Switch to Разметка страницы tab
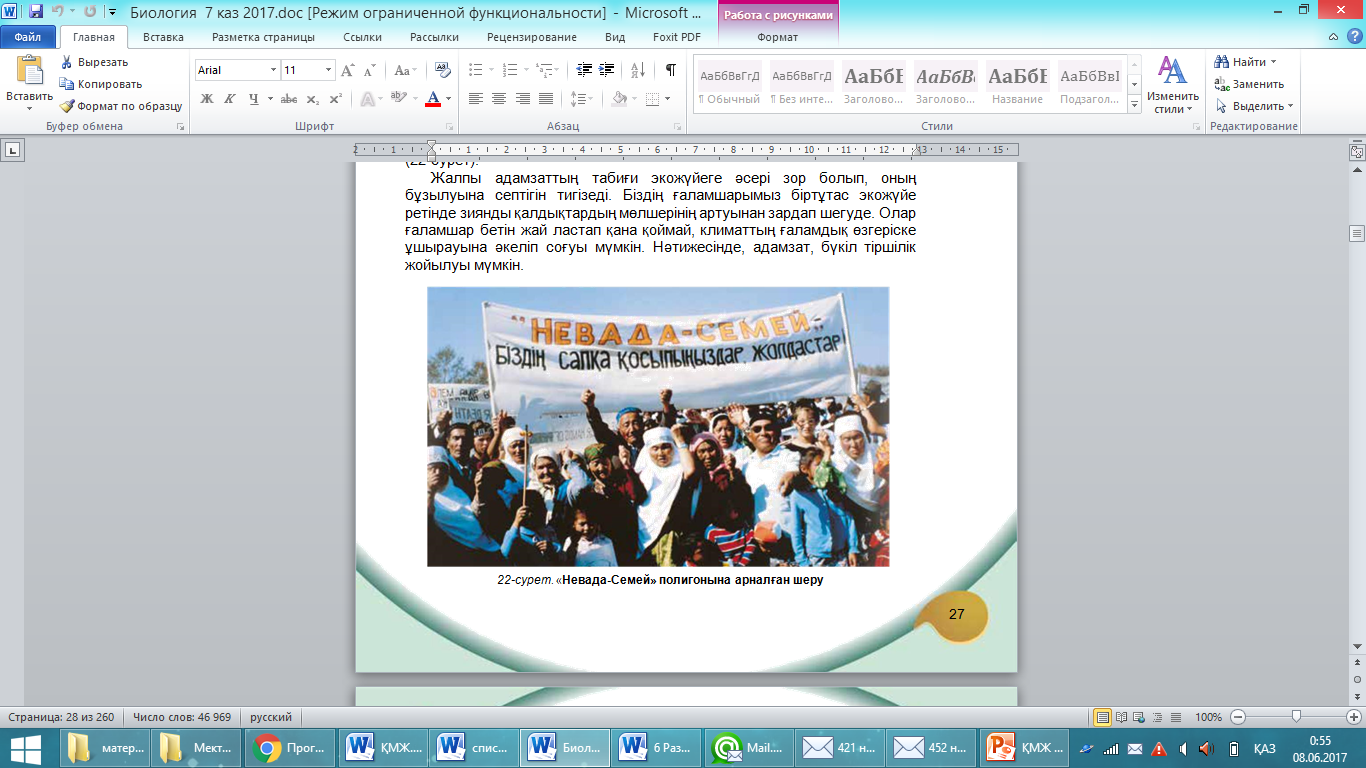This screenshot has width=1366, height=768. pyautogui.click(x=263, y=37)
